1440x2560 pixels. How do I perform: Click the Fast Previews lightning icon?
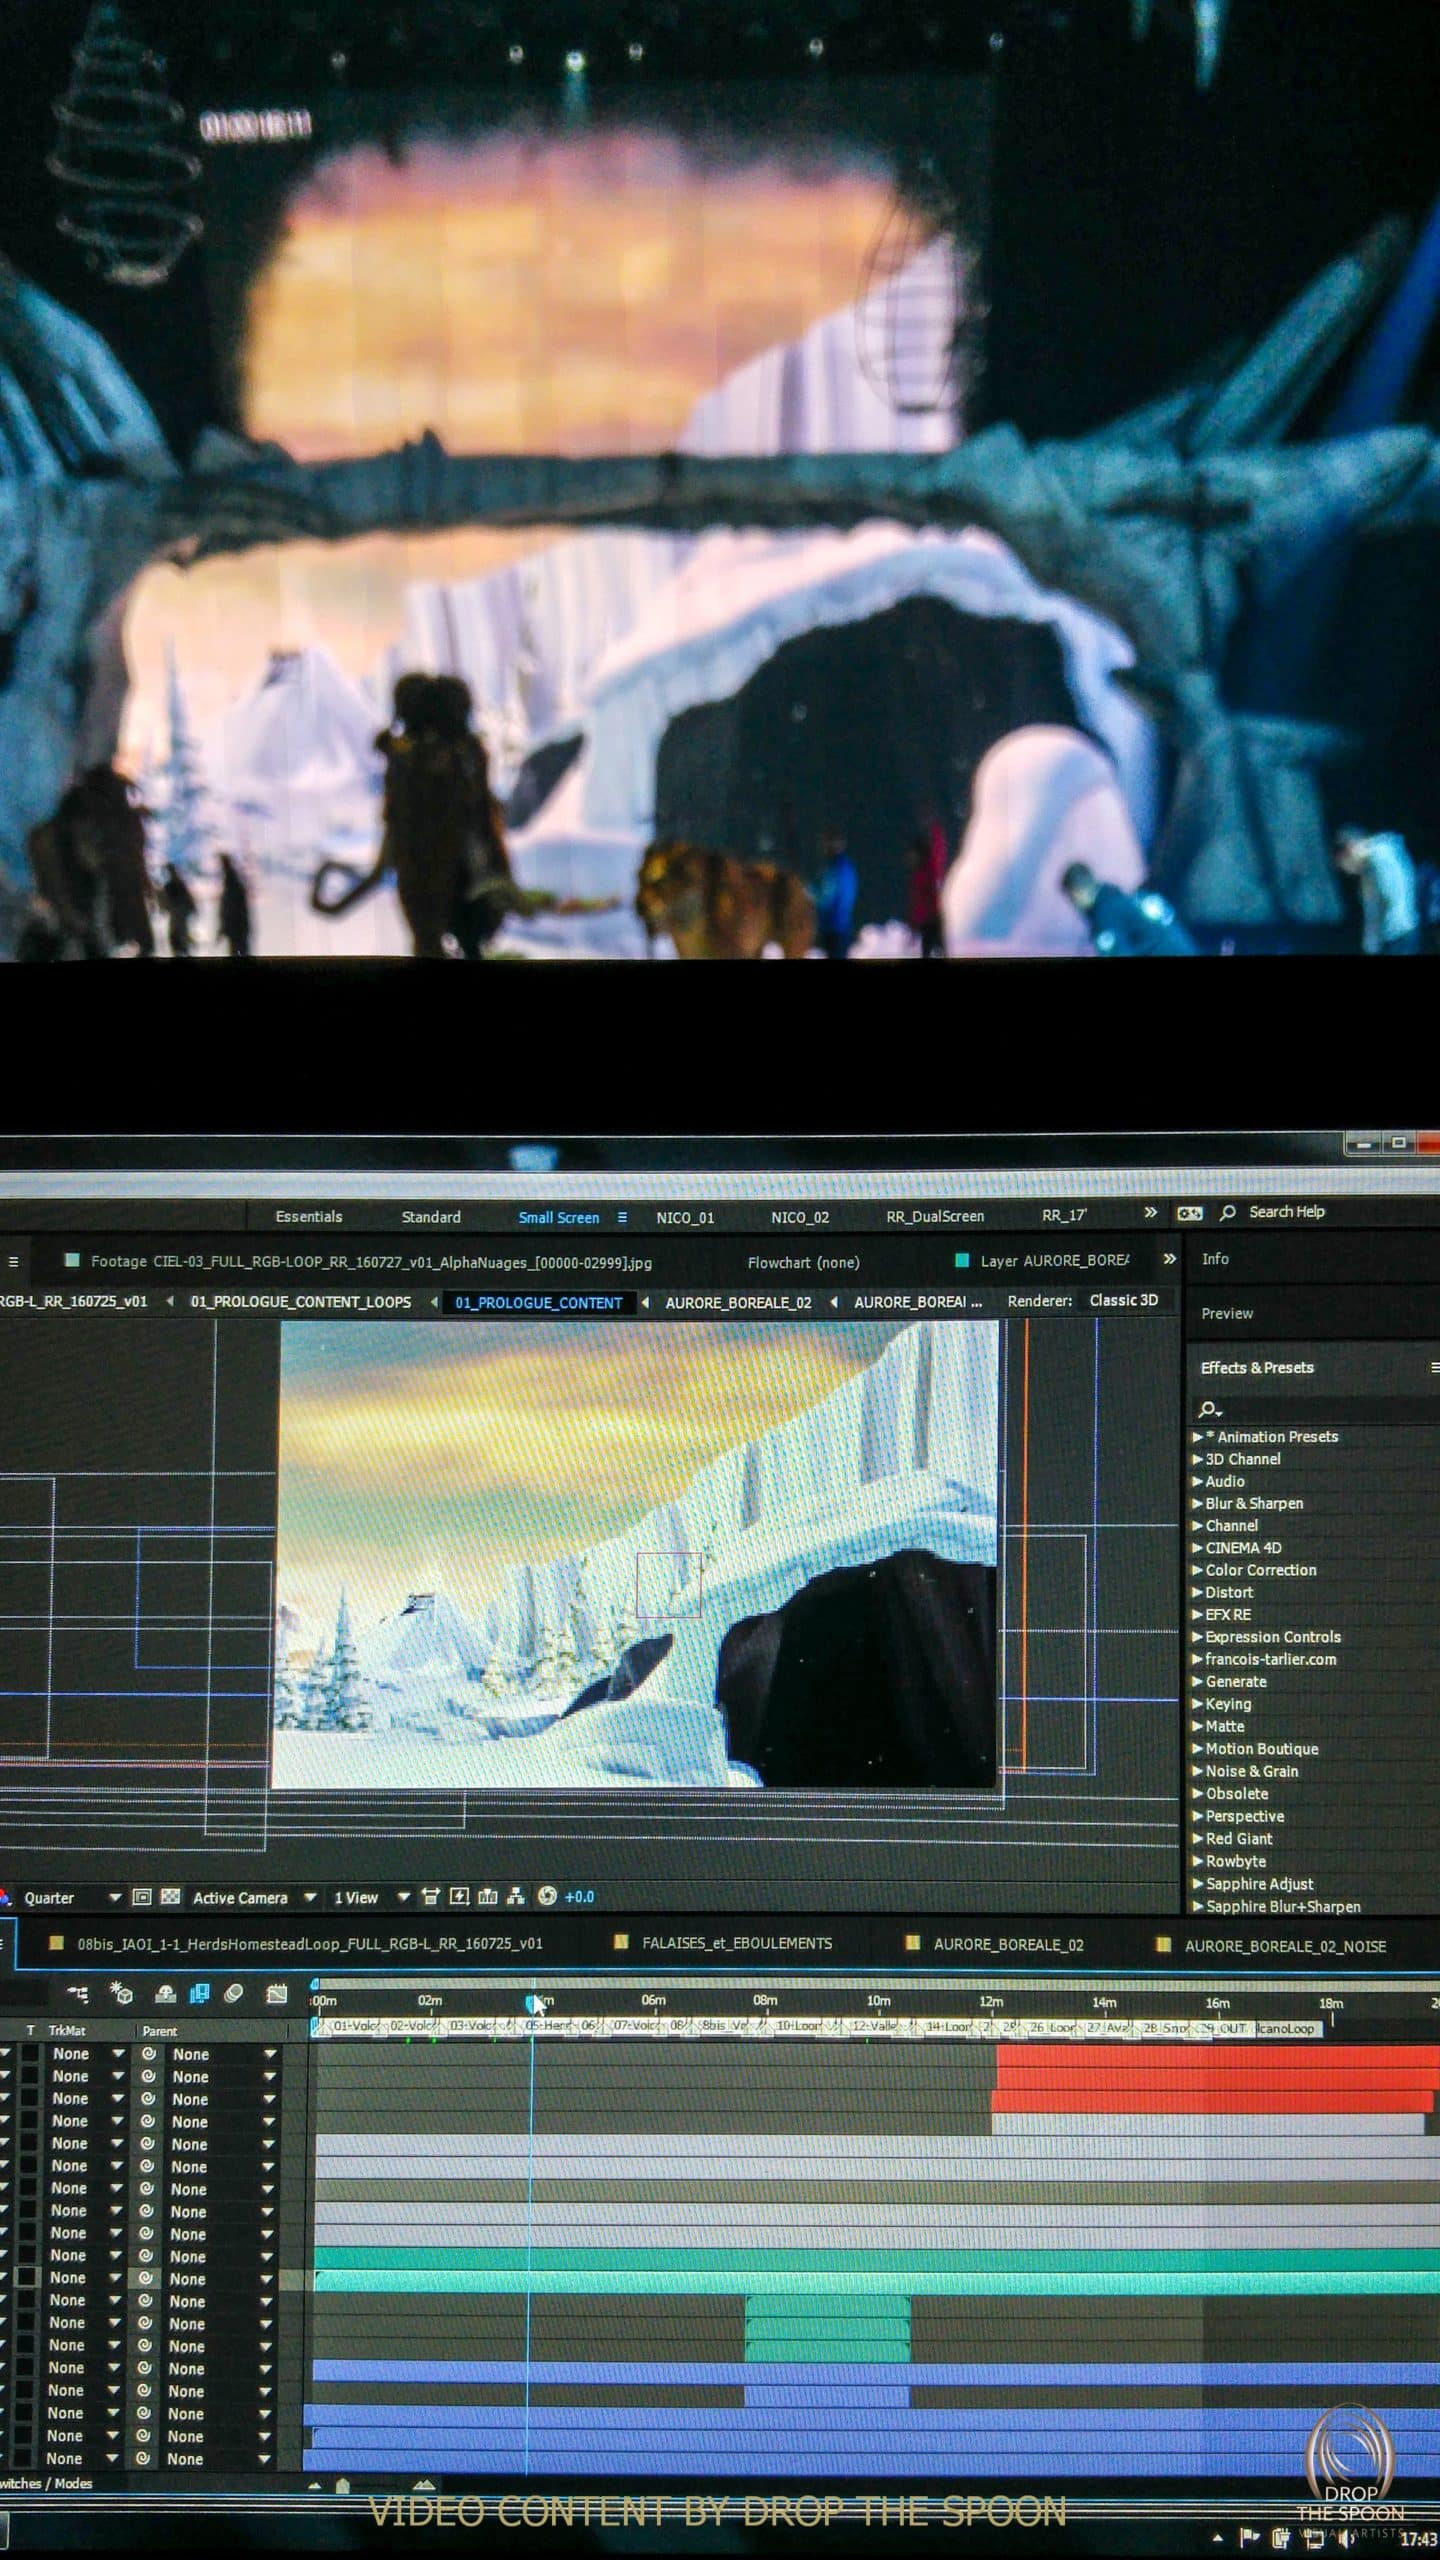pos(459,1896)
